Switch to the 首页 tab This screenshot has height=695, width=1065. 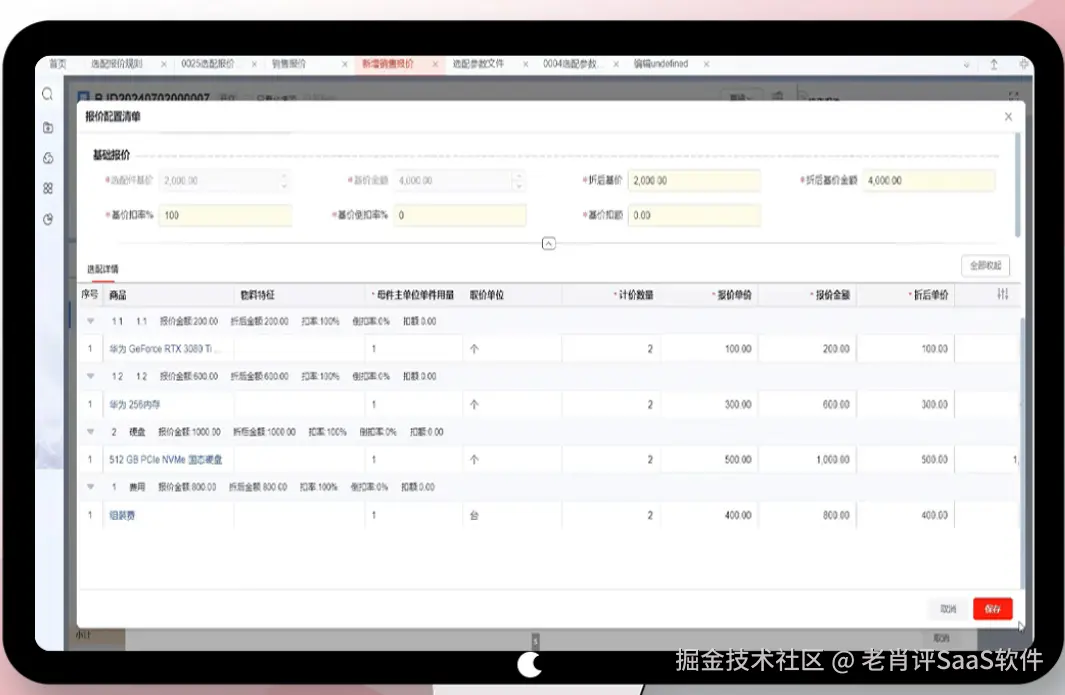click(58, 64)
